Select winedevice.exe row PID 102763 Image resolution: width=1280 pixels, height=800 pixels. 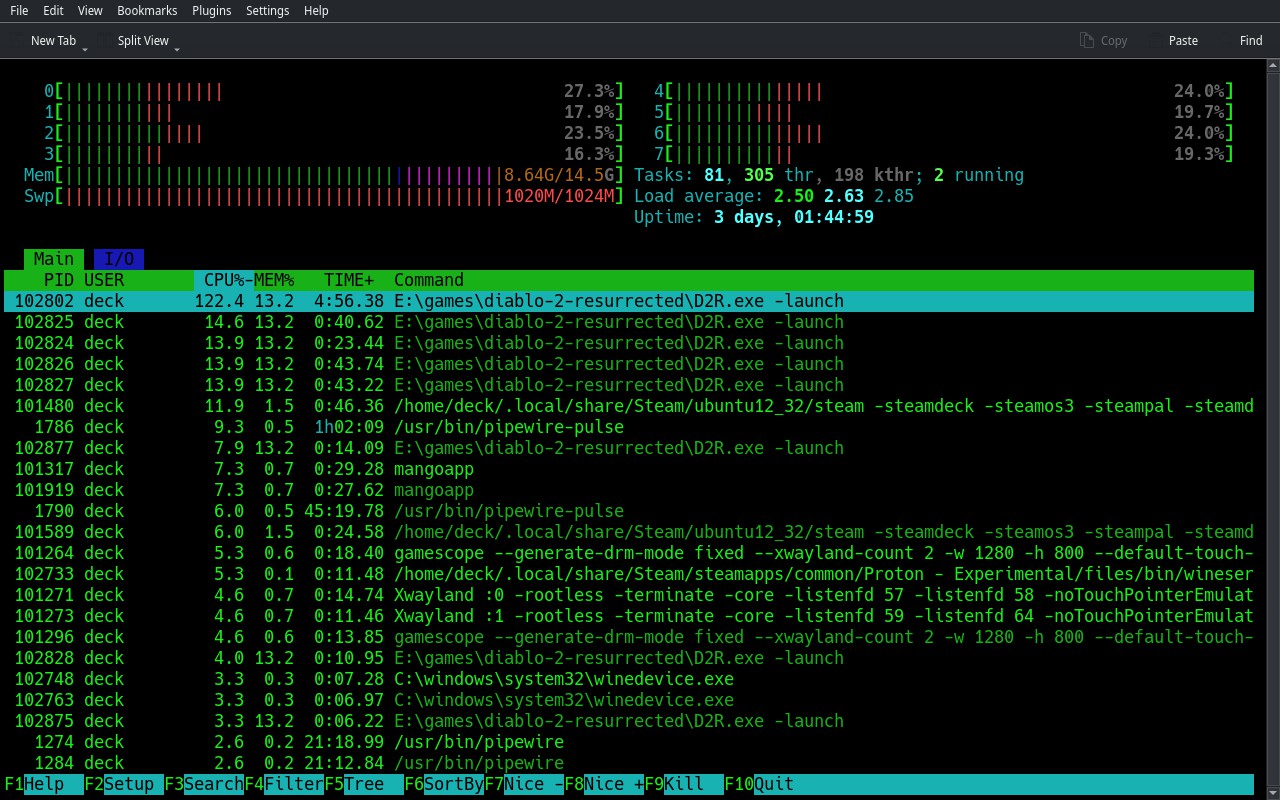click(629, 700)
